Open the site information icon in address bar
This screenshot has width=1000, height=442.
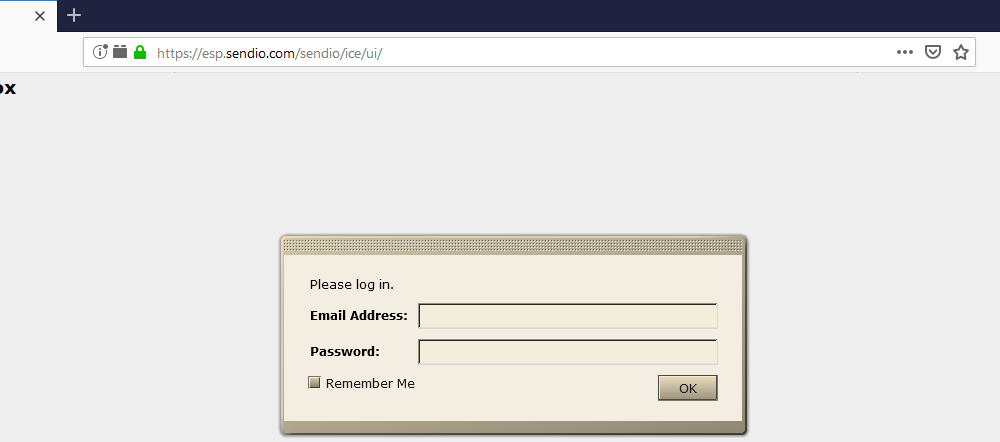click(100, 52)
